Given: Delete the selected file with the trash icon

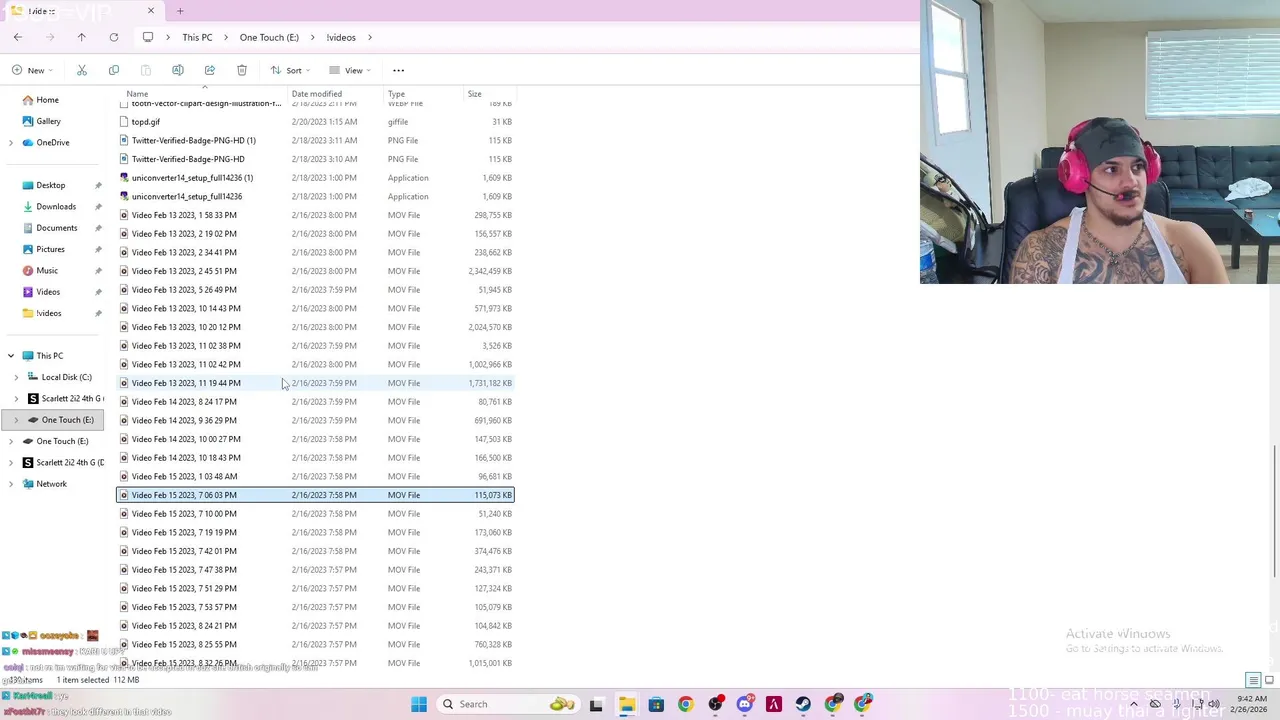Looking at the screenshot, I should (242, 70).
